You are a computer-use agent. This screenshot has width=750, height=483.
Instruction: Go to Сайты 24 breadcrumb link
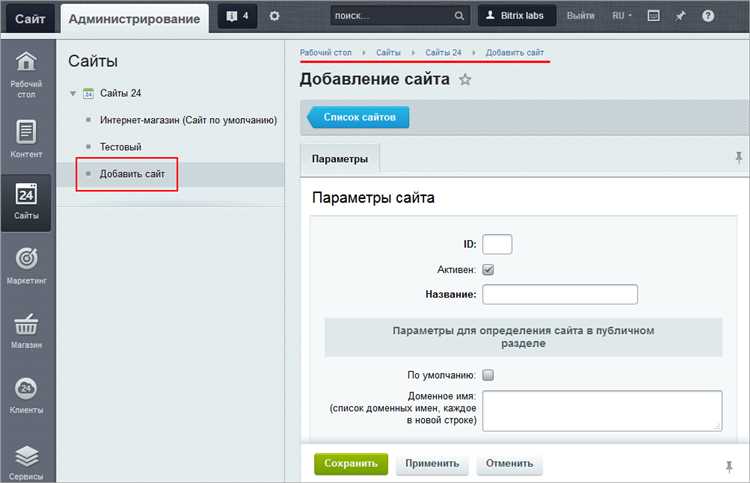443,53
